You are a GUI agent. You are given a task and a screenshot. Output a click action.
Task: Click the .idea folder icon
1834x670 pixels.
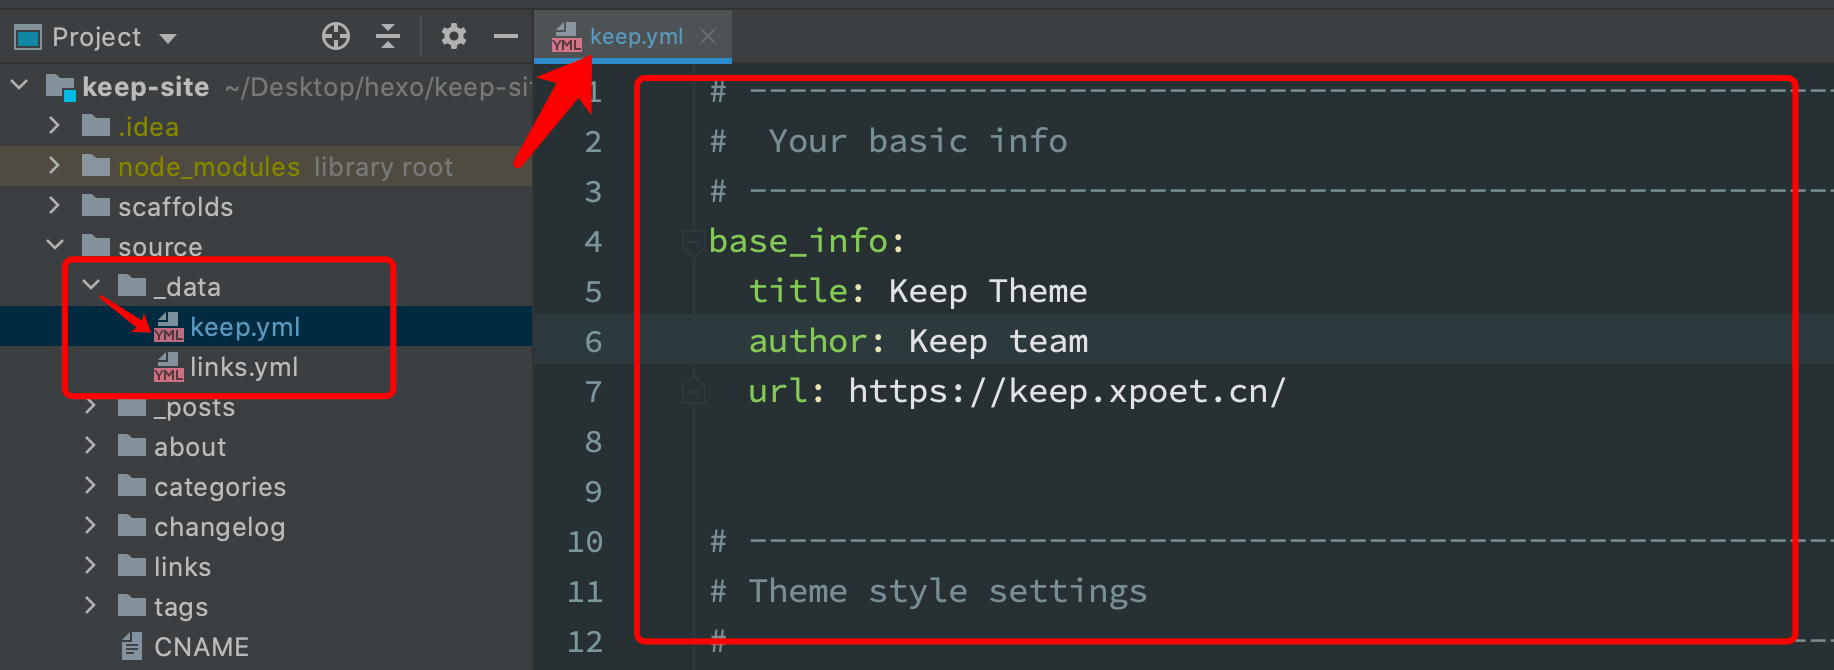coord(96,126)
